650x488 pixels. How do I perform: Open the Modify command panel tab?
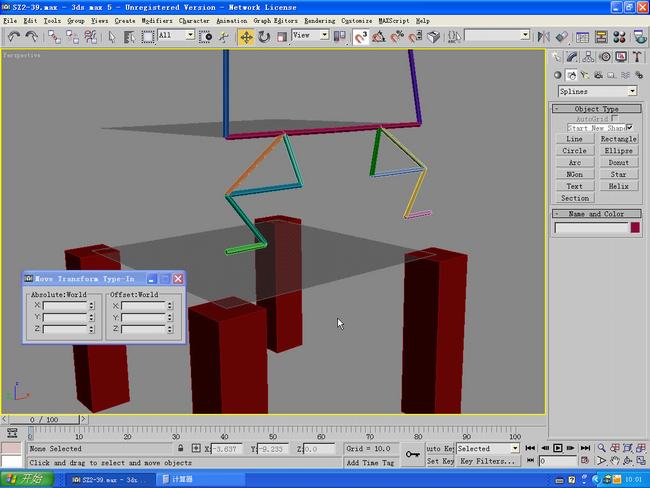pos(572,57)
